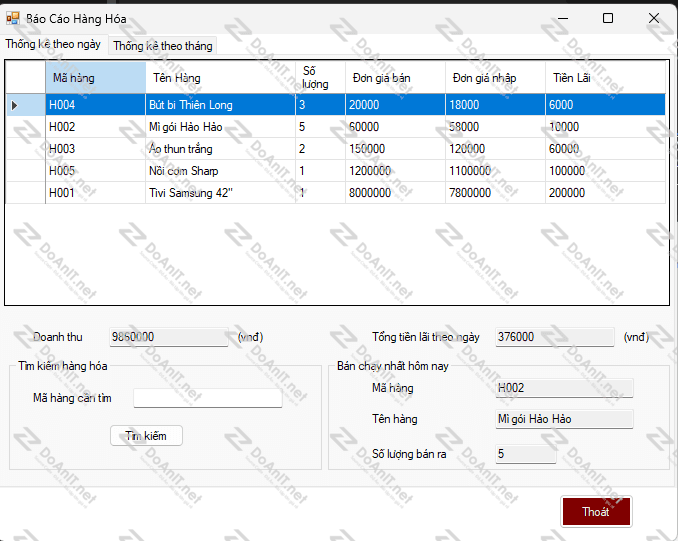Select the 'Thống kê theo ngày' tab
Image resolution: width=678 pixels, height=541 pixels.
coord(53,45)
